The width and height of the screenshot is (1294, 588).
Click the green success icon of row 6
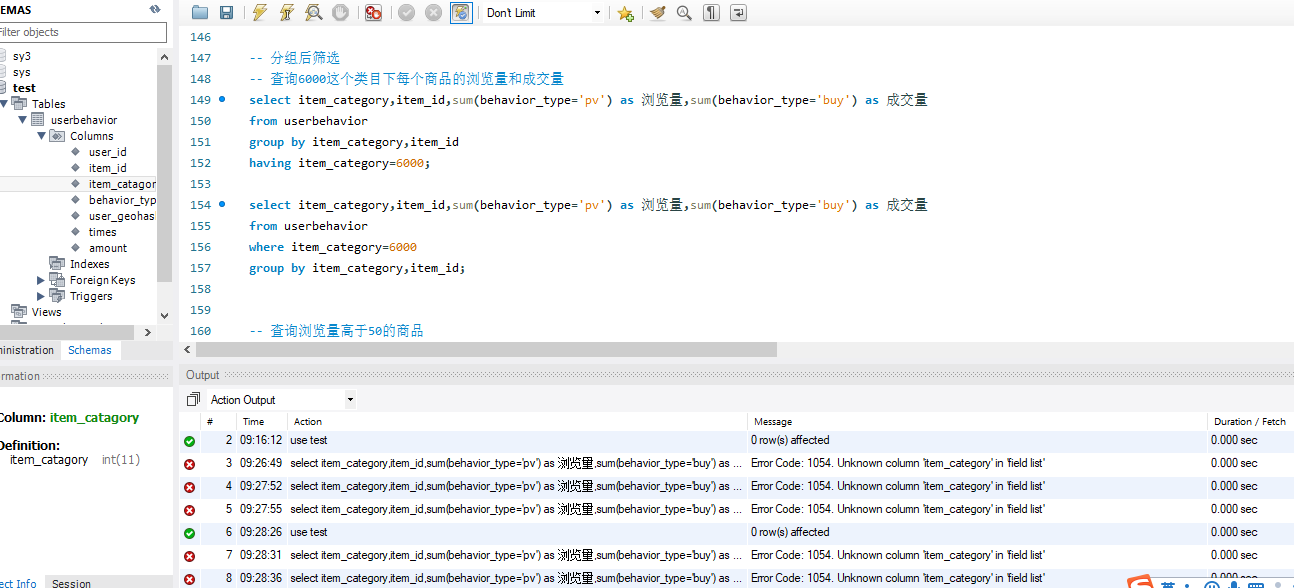coord(189,532)
